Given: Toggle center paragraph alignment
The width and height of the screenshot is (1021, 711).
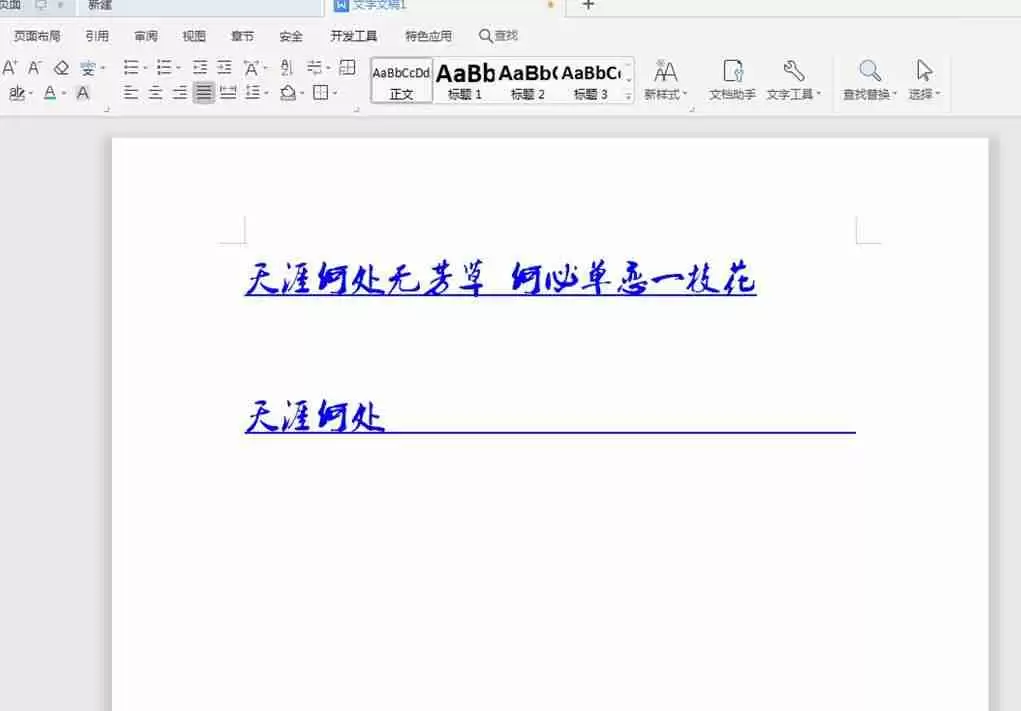Looking at the screenshot, I should 155,93.
